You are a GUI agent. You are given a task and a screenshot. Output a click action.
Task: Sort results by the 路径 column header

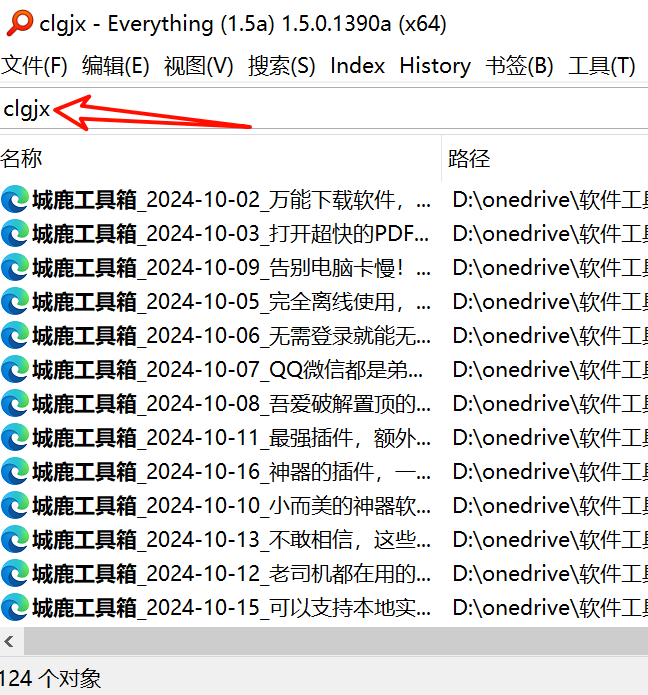545,158
